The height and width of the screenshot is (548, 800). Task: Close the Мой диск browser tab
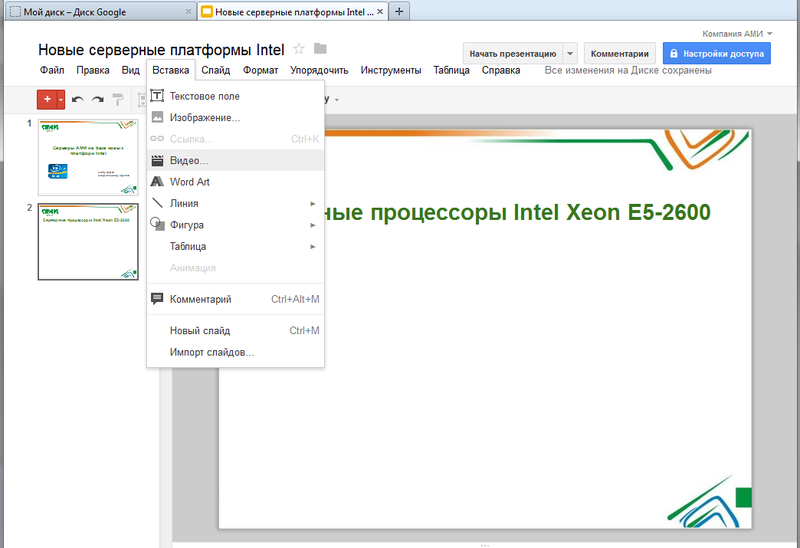188,11
